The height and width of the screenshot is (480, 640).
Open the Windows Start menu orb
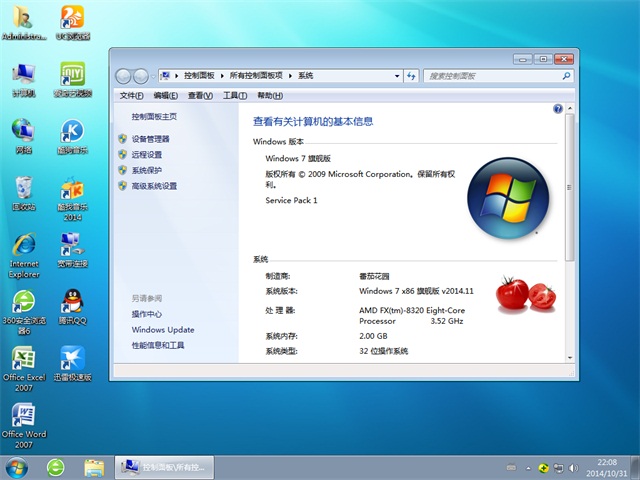16,467
